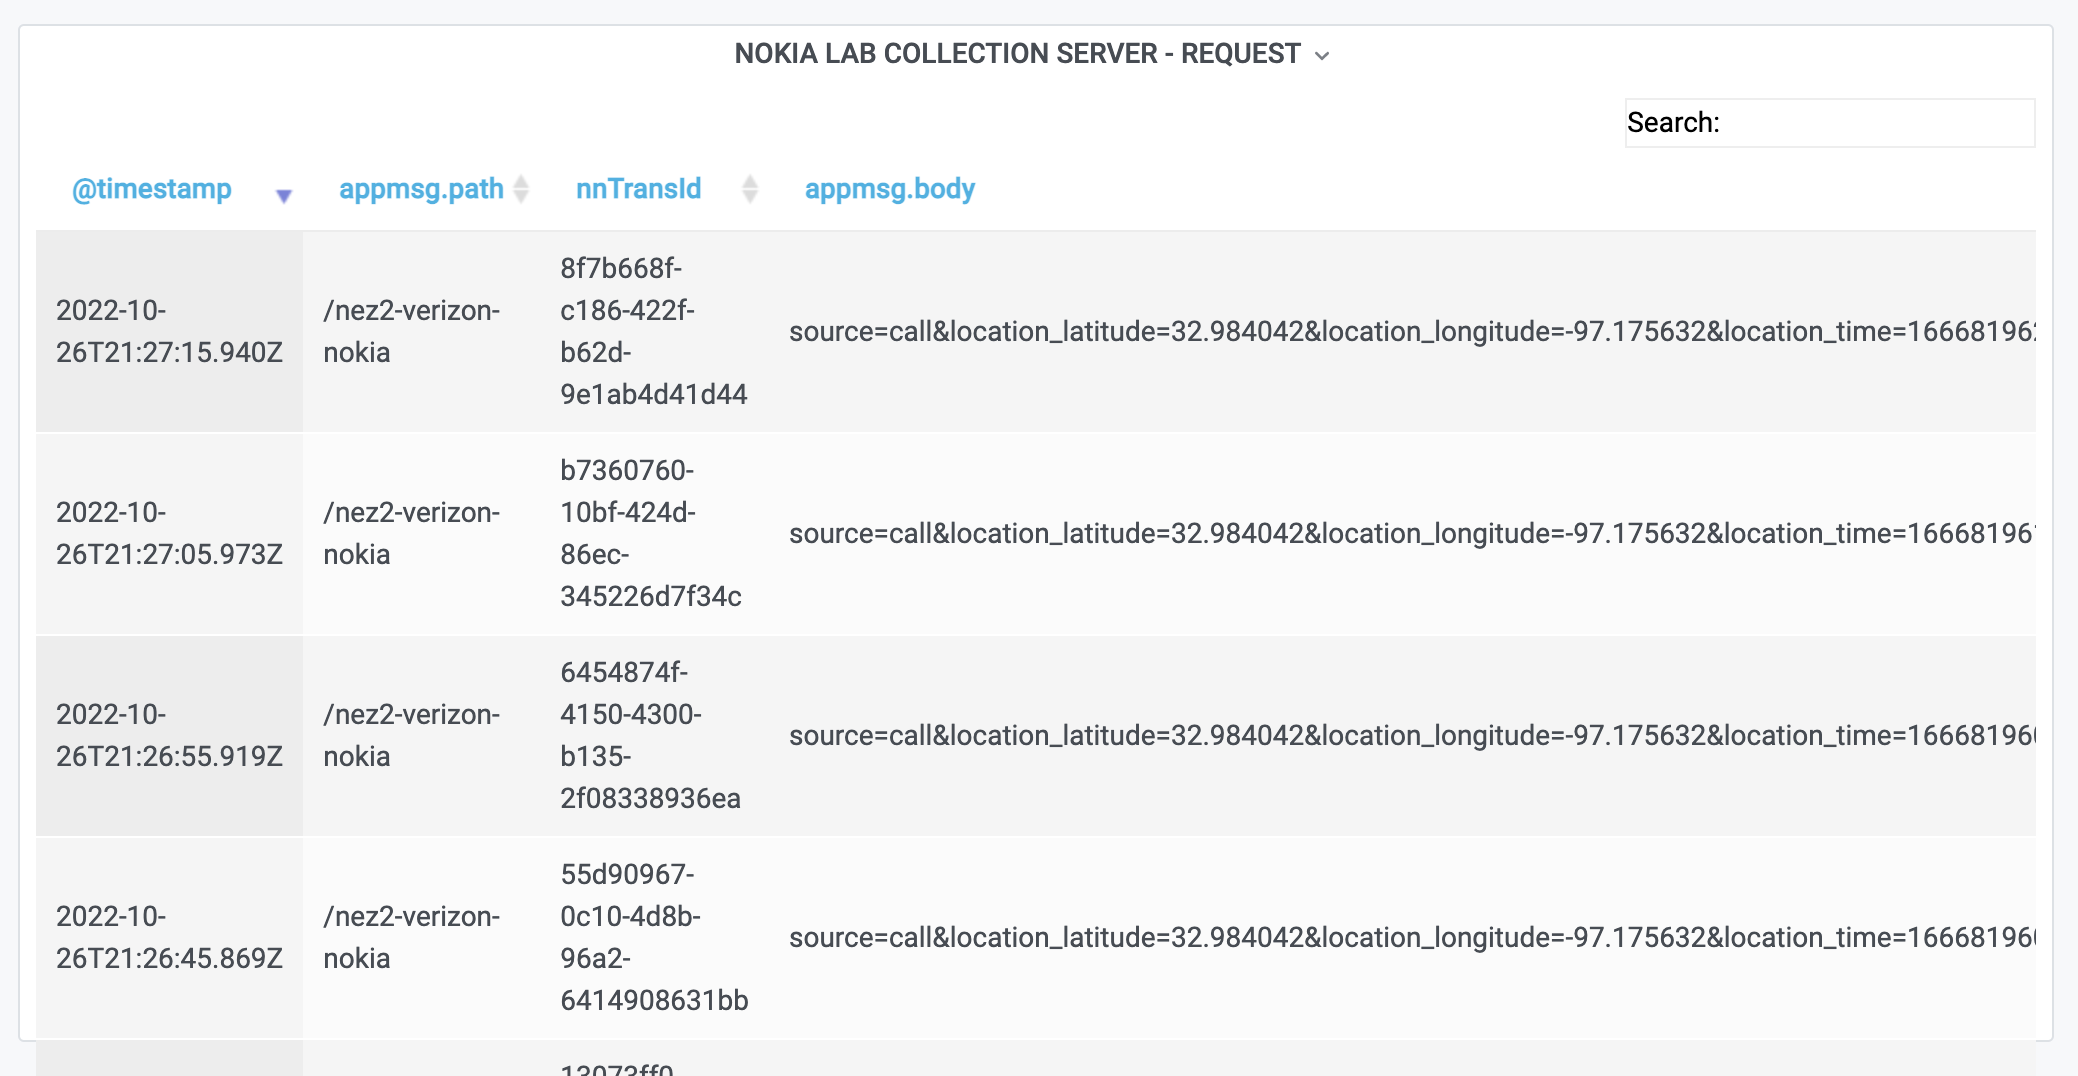The width and height of the screenshot is (2078, 1076).
Task: Select the ascending arrow on appmsg.path sorter
Action: (521, 182)
